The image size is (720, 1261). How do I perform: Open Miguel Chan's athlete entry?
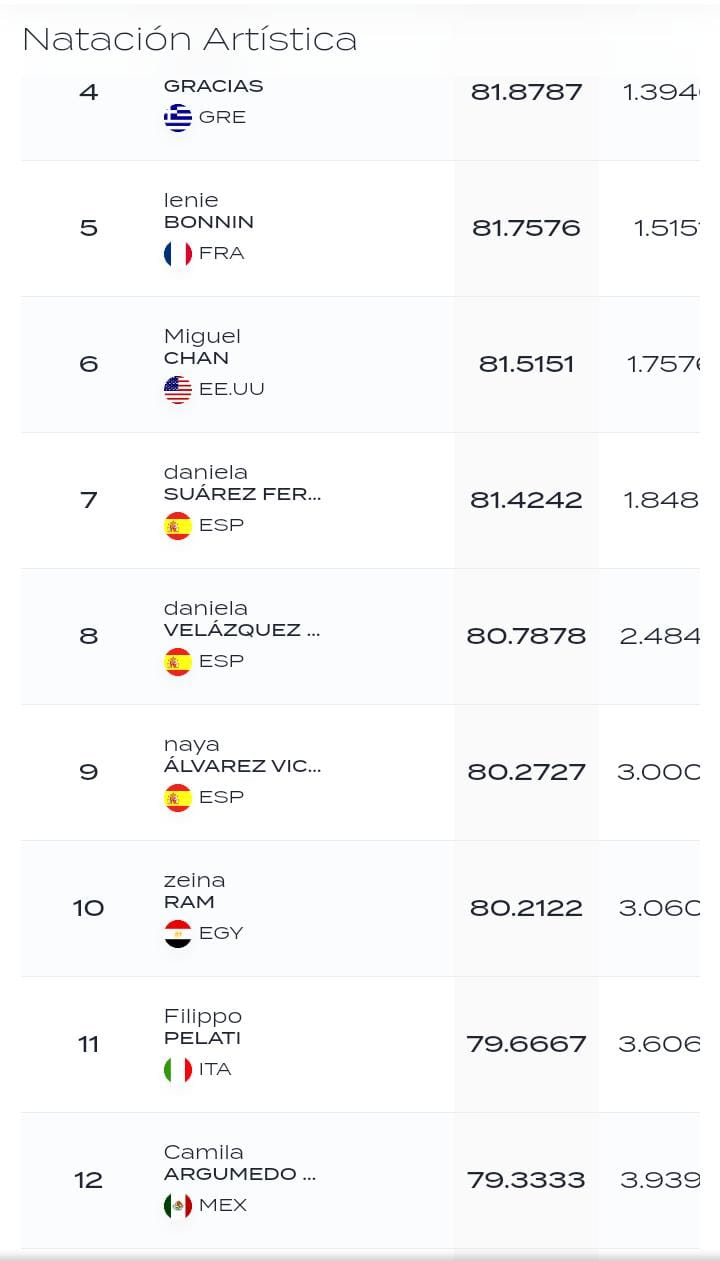click(x=202, y=347)
